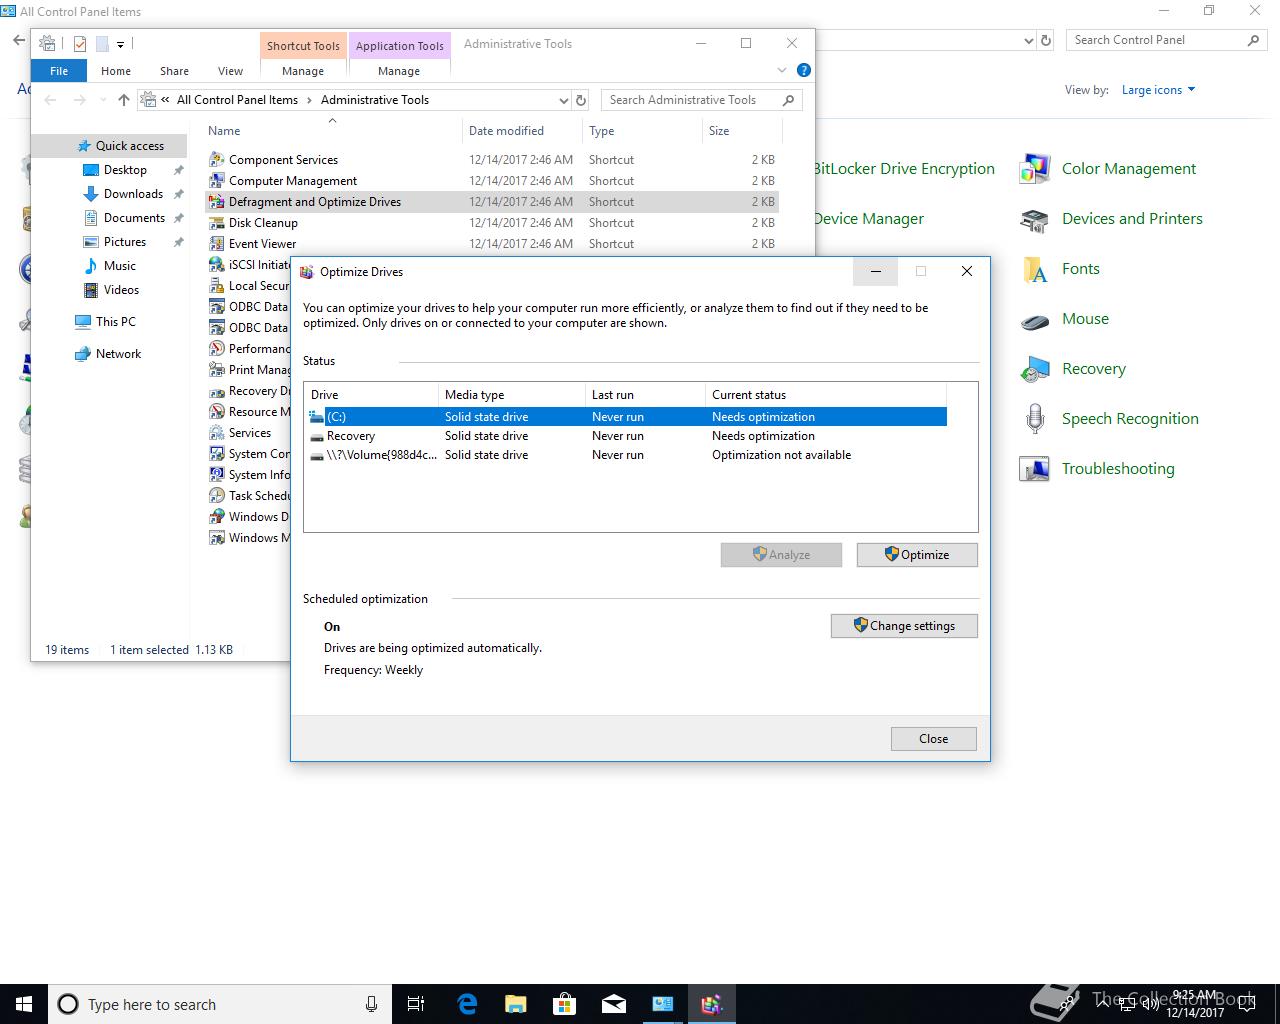Open the address bar history dropdown
The width and height of the screenshot is (1280, 1024).
[x=563, y=100]
